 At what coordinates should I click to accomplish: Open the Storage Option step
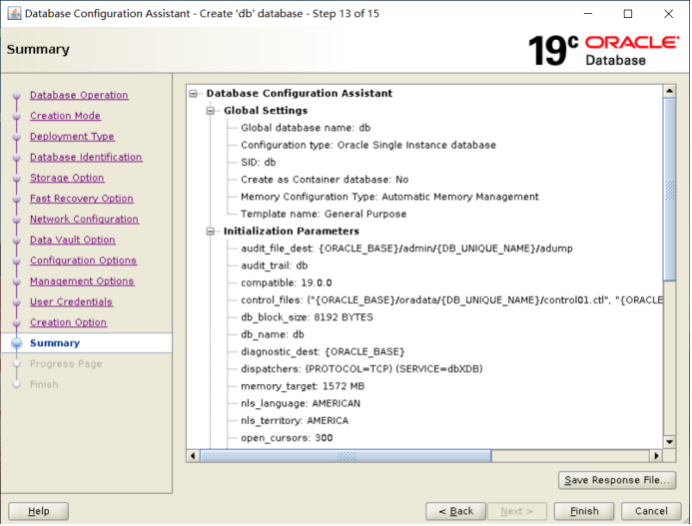click(x=67, y=178)
